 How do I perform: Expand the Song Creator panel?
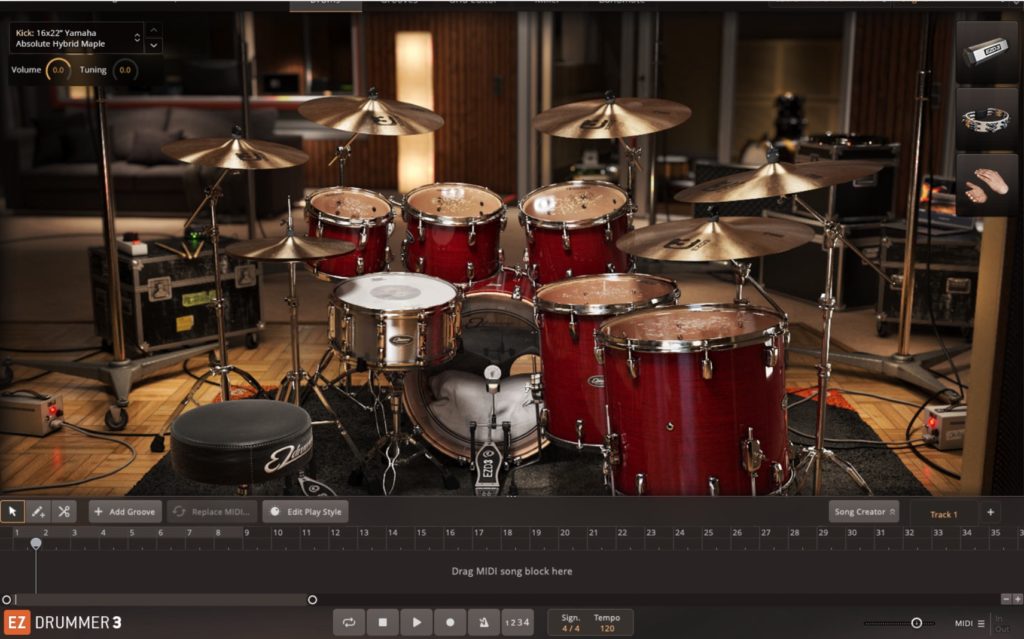(864, 512)
